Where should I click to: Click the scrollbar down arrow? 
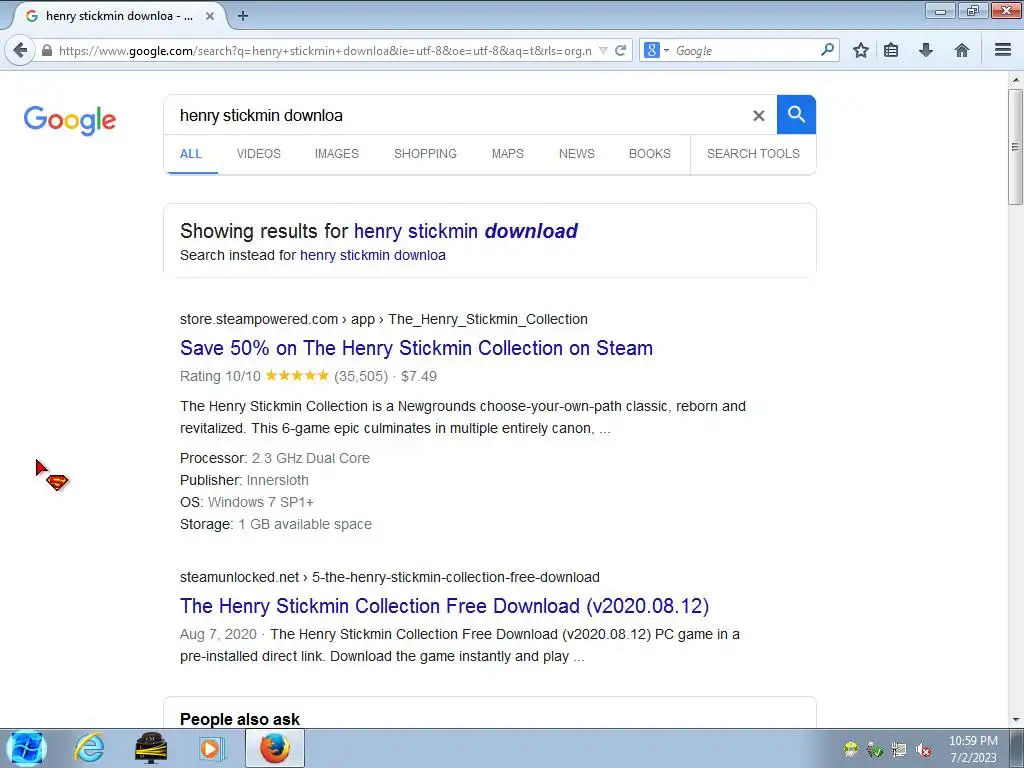[x=1016, y=720]
